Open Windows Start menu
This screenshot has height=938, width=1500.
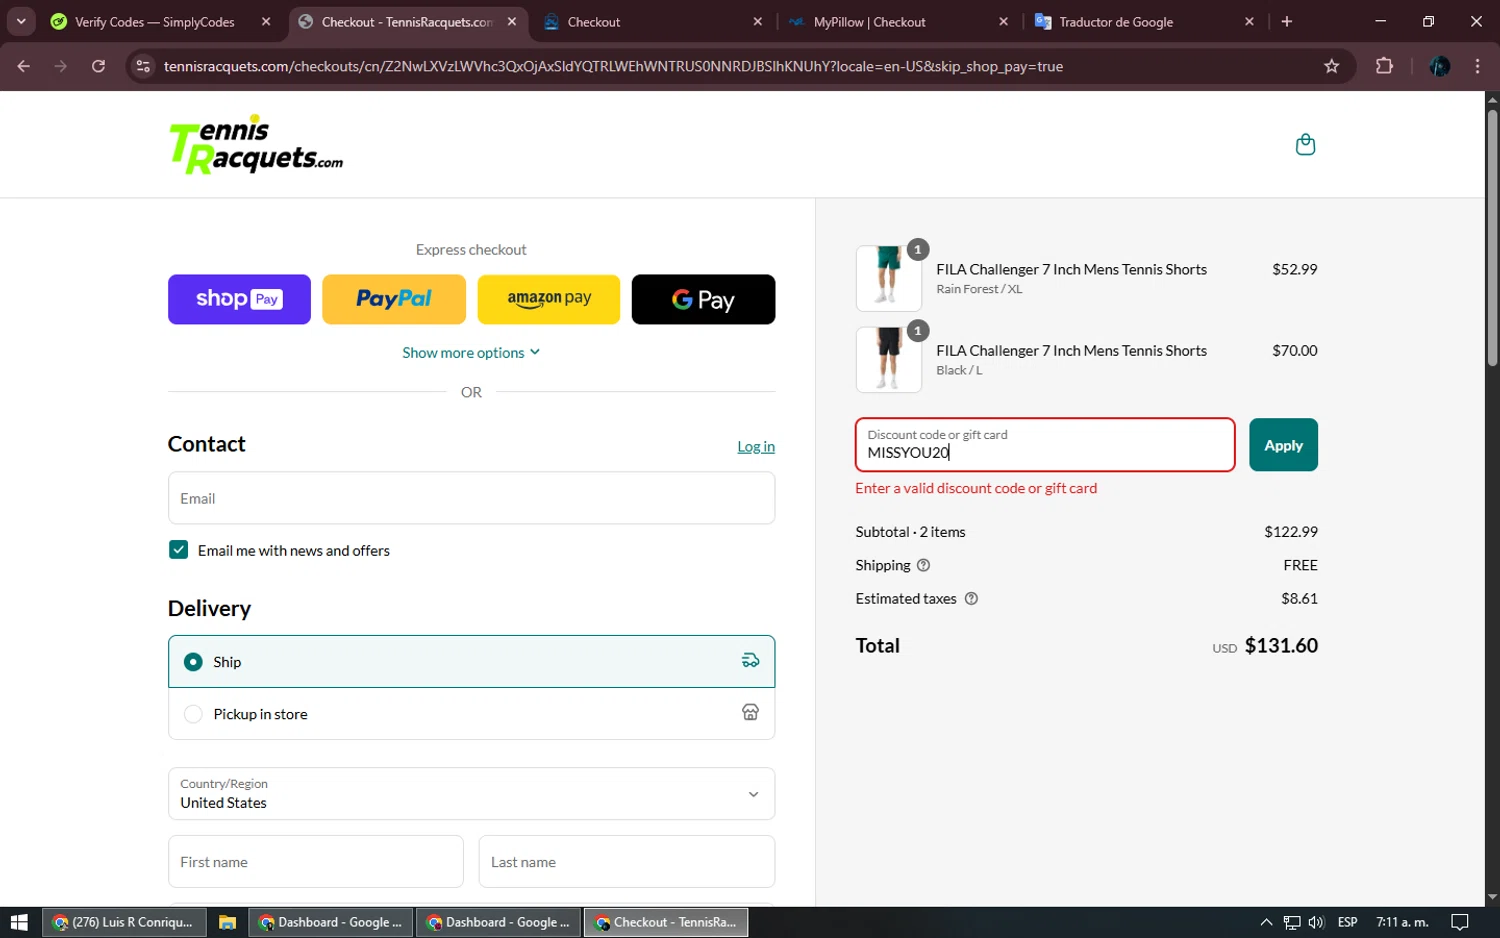[19, 922]
